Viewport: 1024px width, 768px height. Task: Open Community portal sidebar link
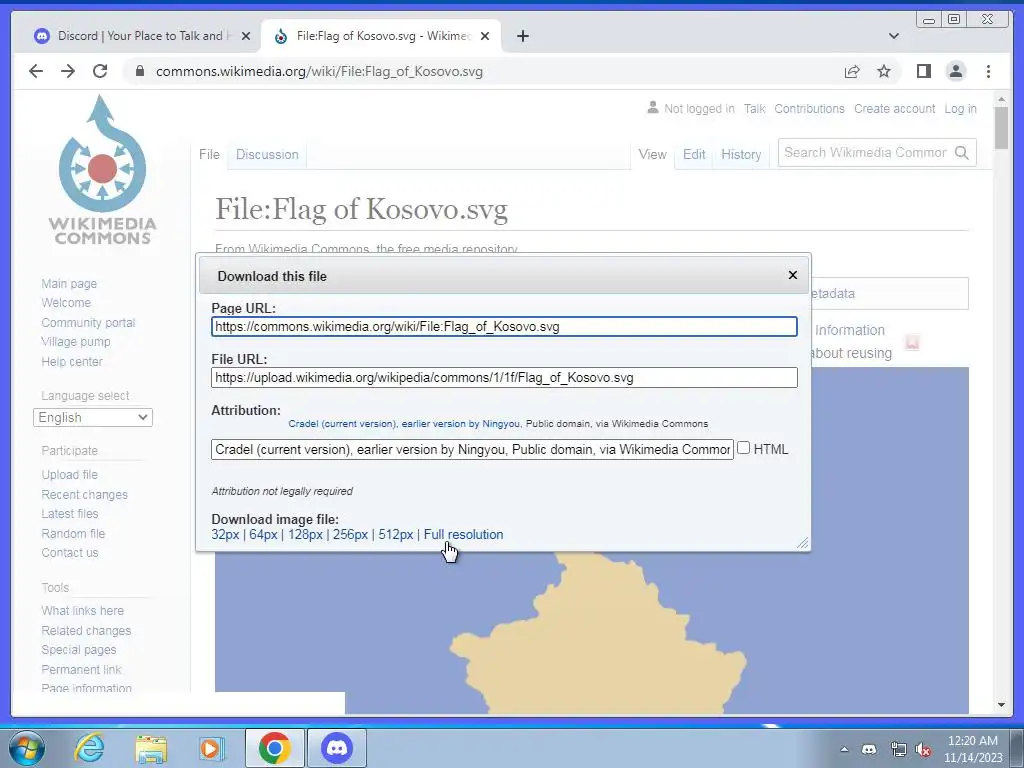[x=88, y=323]
